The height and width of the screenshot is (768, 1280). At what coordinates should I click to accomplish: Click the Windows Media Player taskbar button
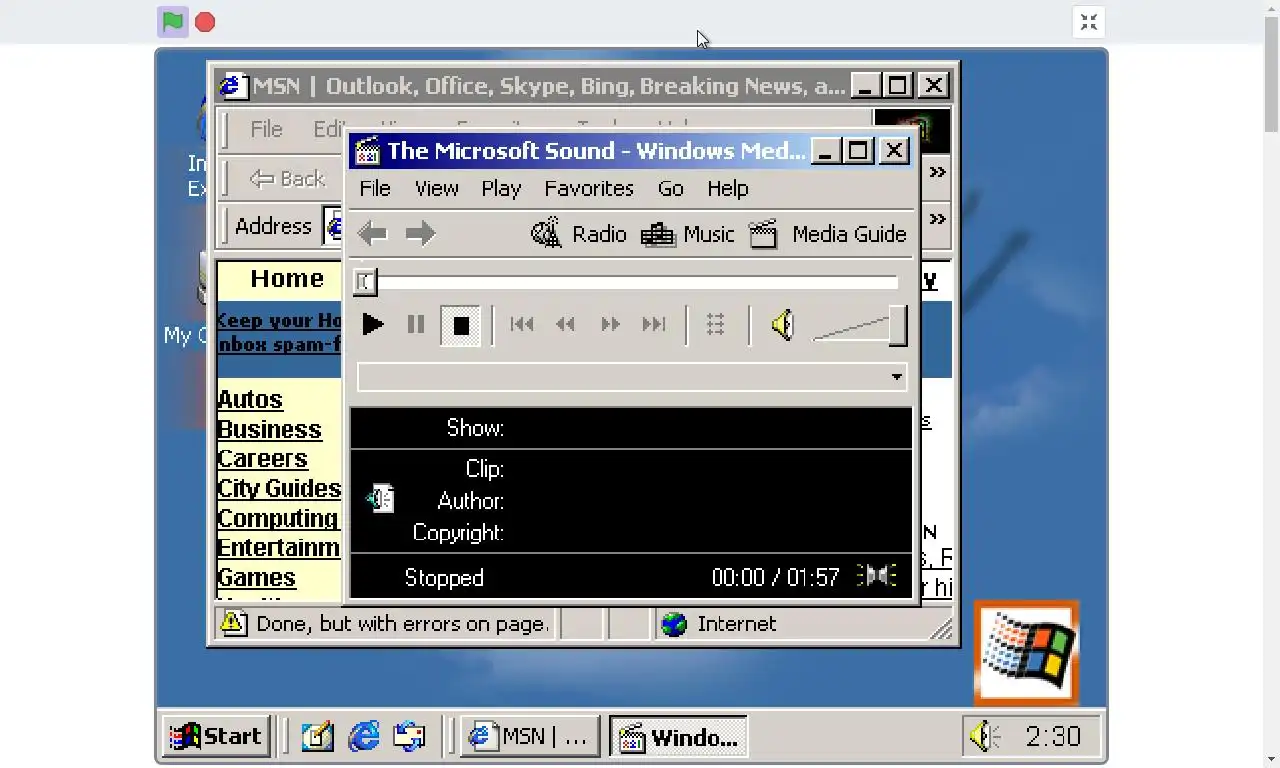[678, 737]
